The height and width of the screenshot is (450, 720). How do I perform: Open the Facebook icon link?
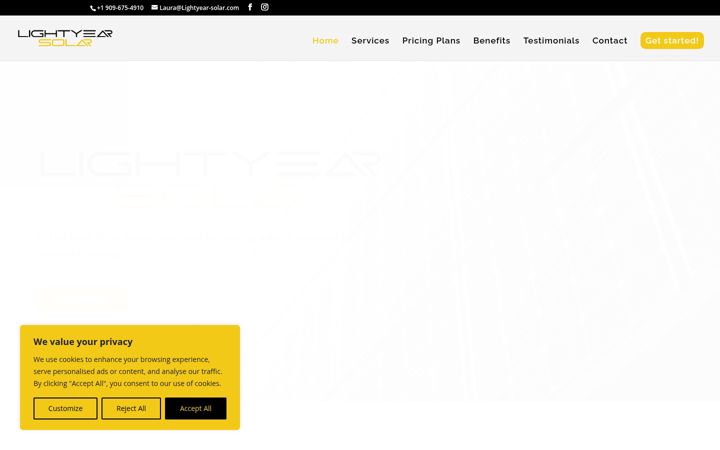point(250,7)
